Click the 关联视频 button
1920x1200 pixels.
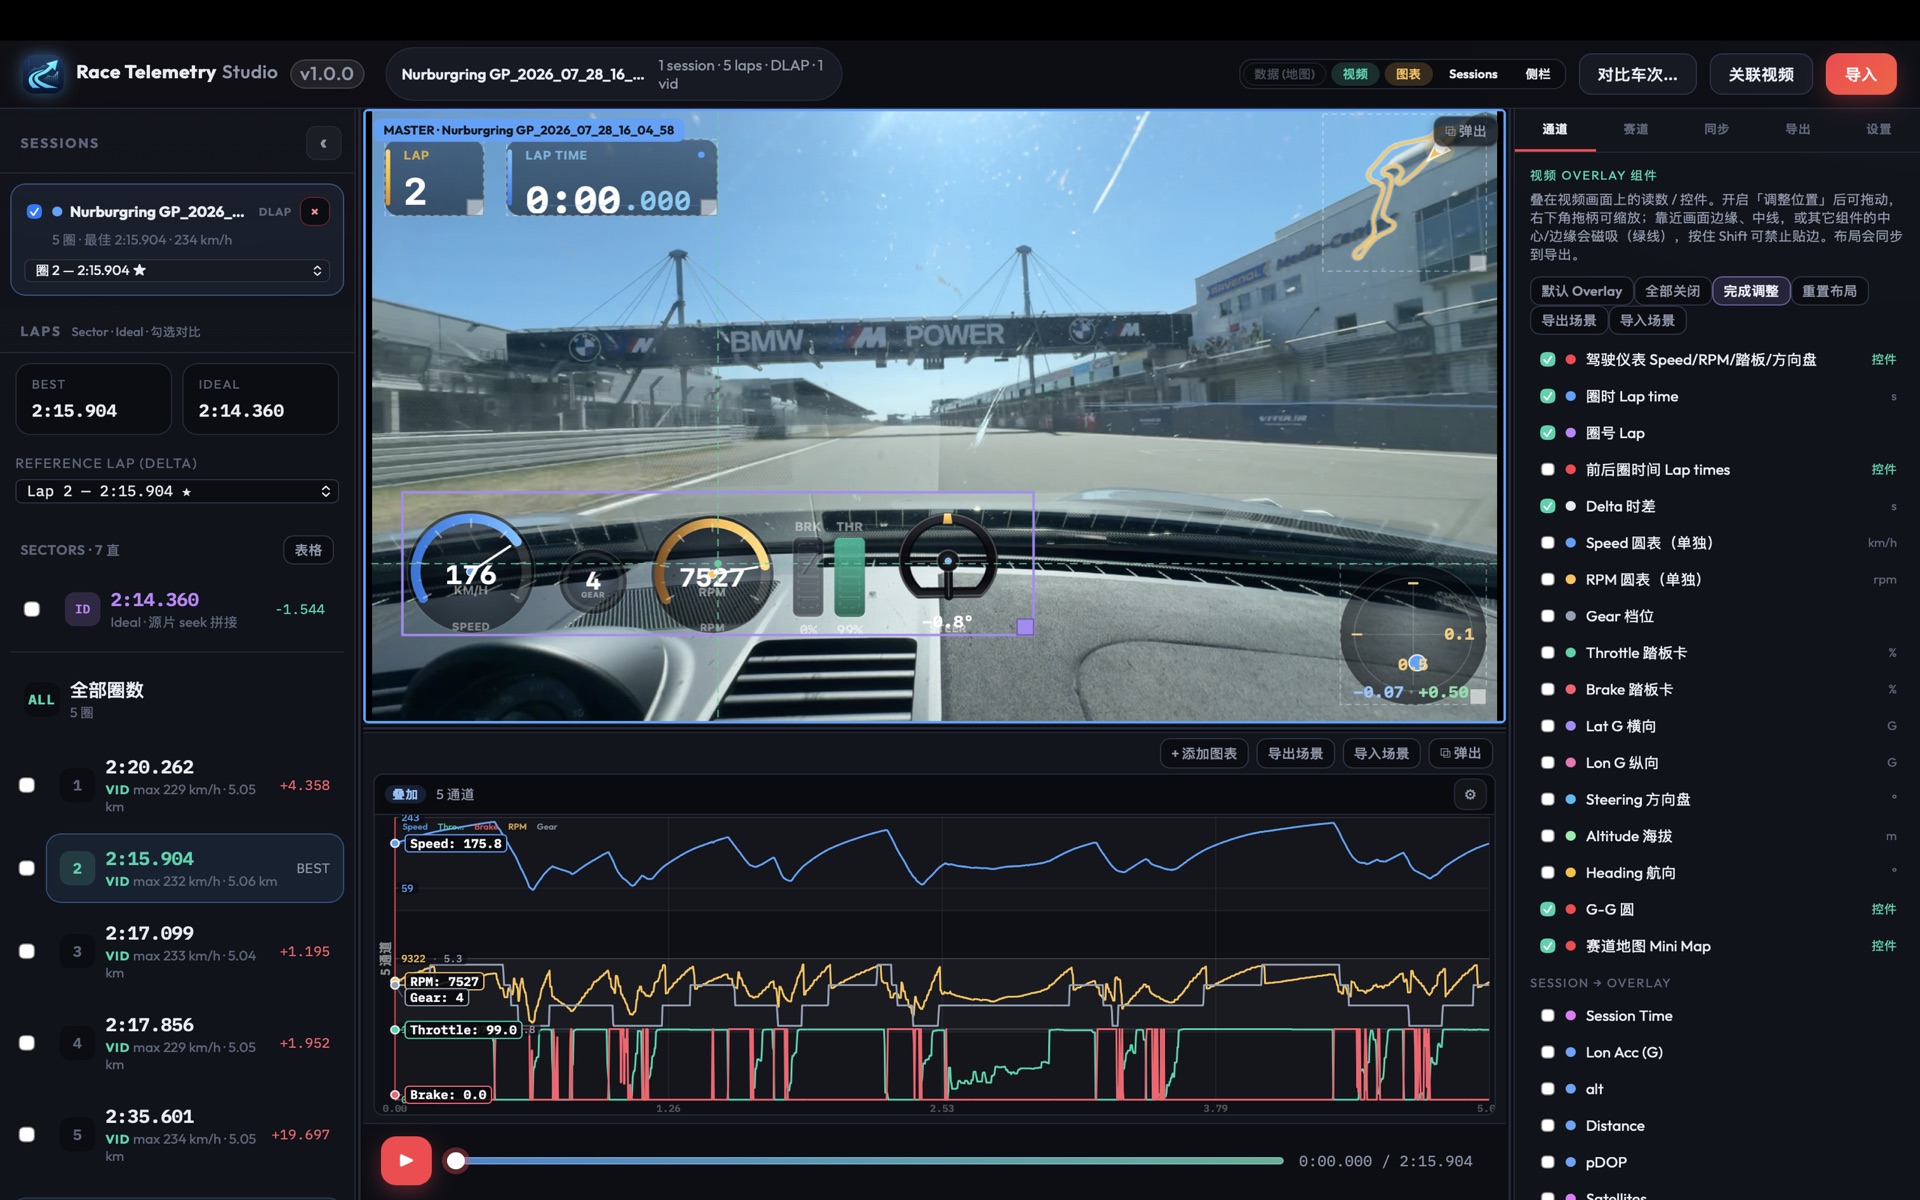(1760, 74)
